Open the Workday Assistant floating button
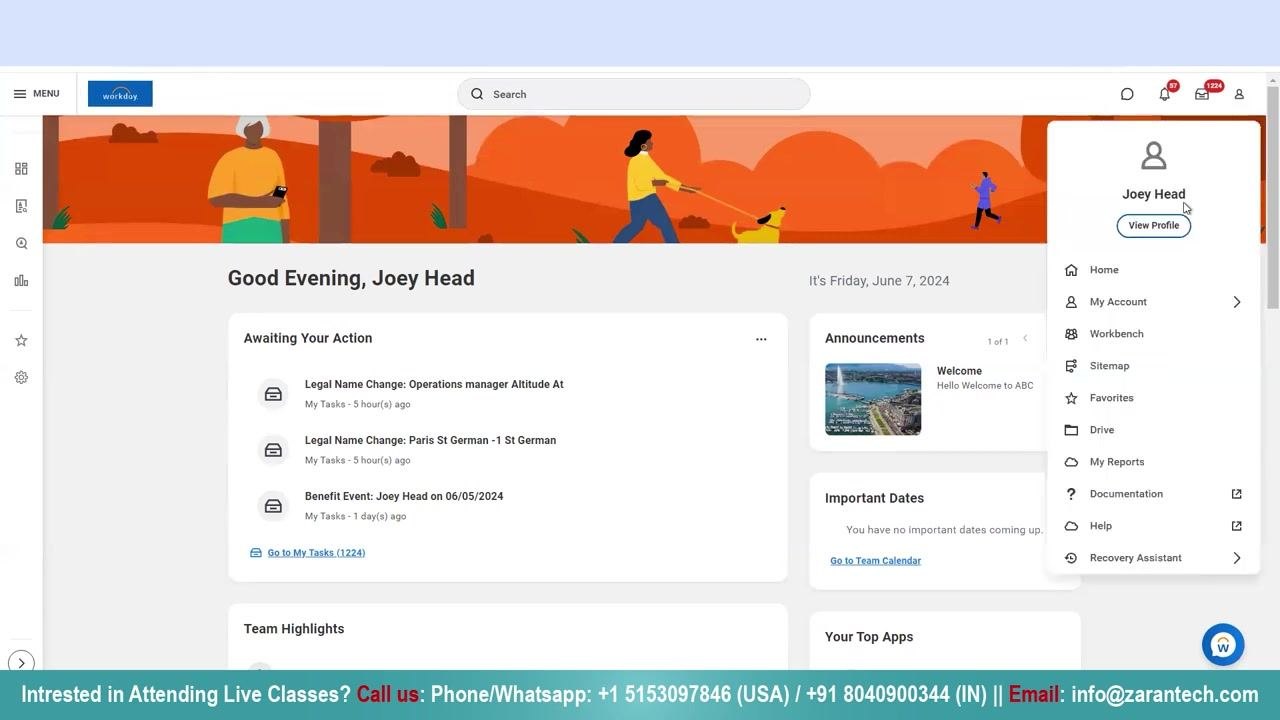The image size is (1280, 720). [x=1223, y=645]
